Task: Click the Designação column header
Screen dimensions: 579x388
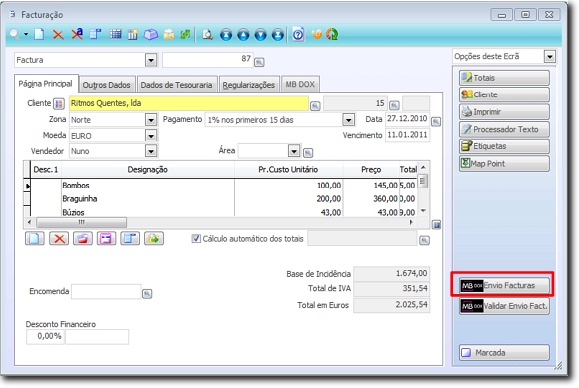Action: [148, 170]
